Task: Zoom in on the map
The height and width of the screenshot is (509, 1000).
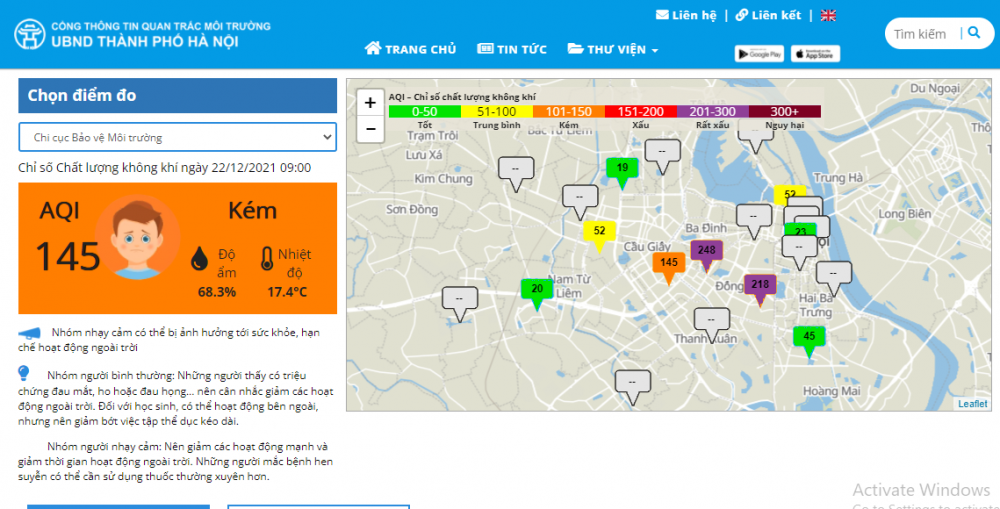Action: pyautogui.click(x=370, y=102)
